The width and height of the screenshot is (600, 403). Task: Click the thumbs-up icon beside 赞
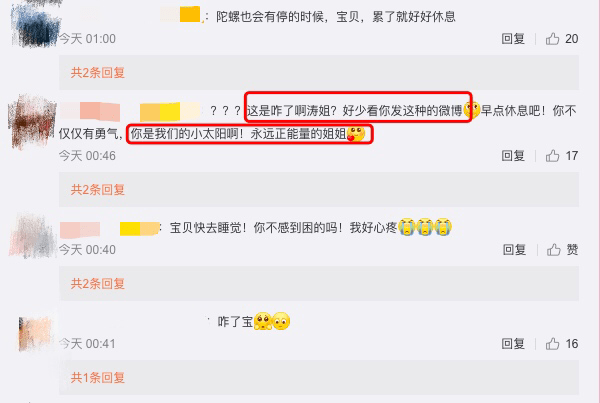tap(553, 250)
